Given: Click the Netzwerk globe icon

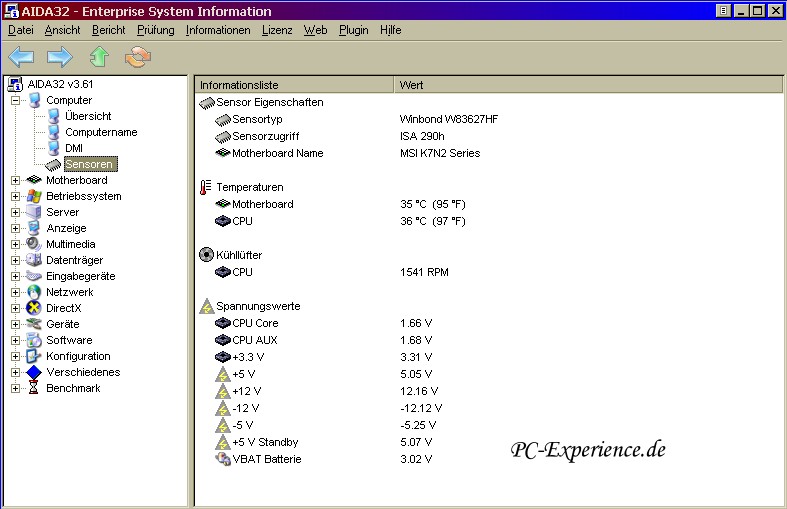Looking at the screenshot, I should pyautogui.click(x=34, y=292).
